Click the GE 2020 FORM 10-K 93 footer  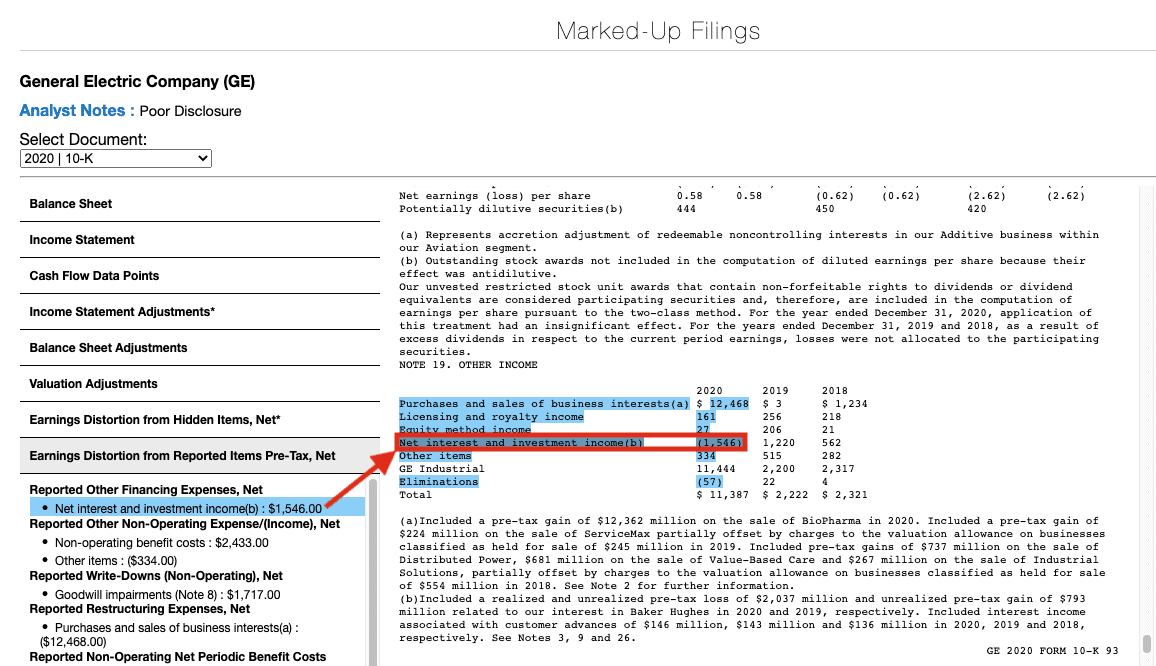pyautogui.click(x=1052, y=651)
